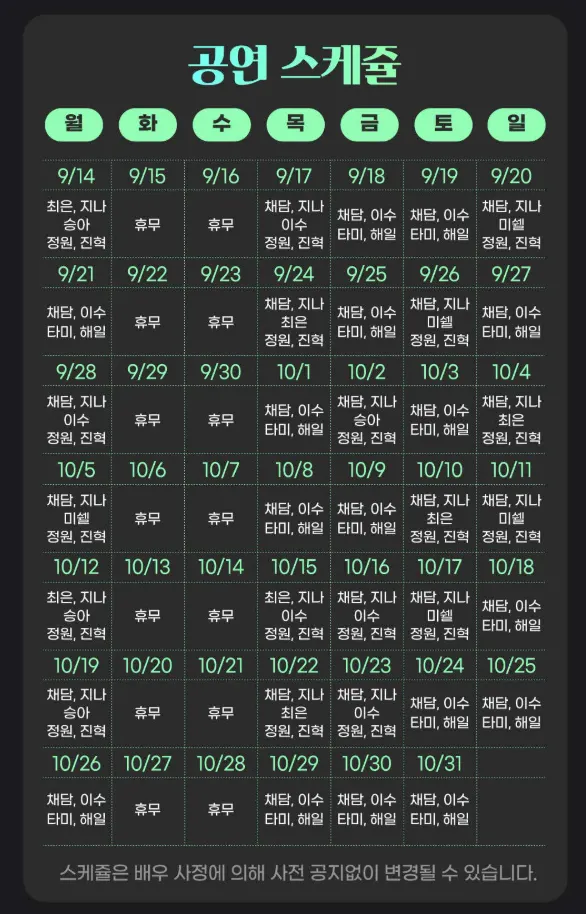Select the 휴무 cell for 10/13
The width and height of the screenshot is (586, 914).
(148, 616)
